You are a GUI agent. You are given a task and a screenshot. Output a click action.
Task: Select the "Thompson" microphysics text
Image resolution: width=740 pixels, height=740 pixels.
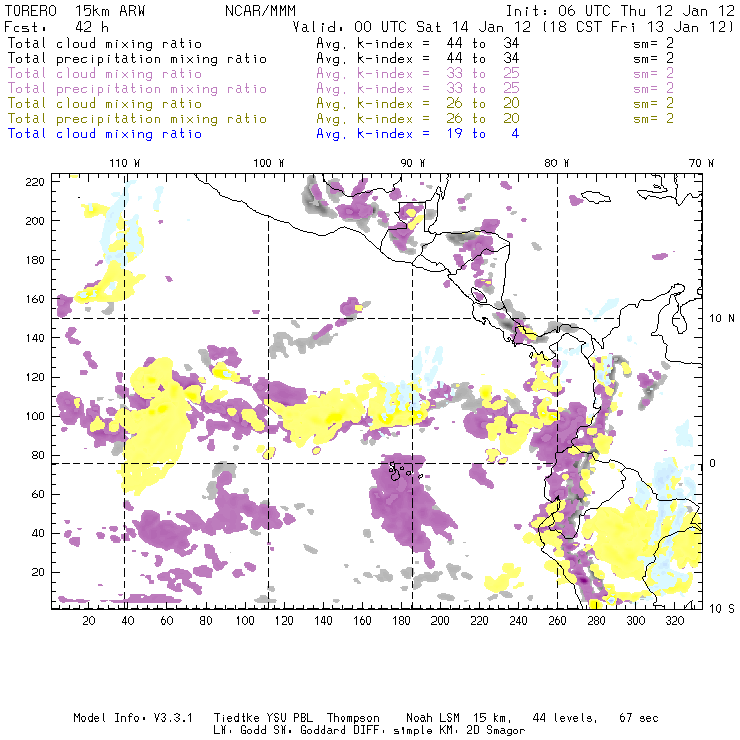pyautogui.click(x=353, y=718)
